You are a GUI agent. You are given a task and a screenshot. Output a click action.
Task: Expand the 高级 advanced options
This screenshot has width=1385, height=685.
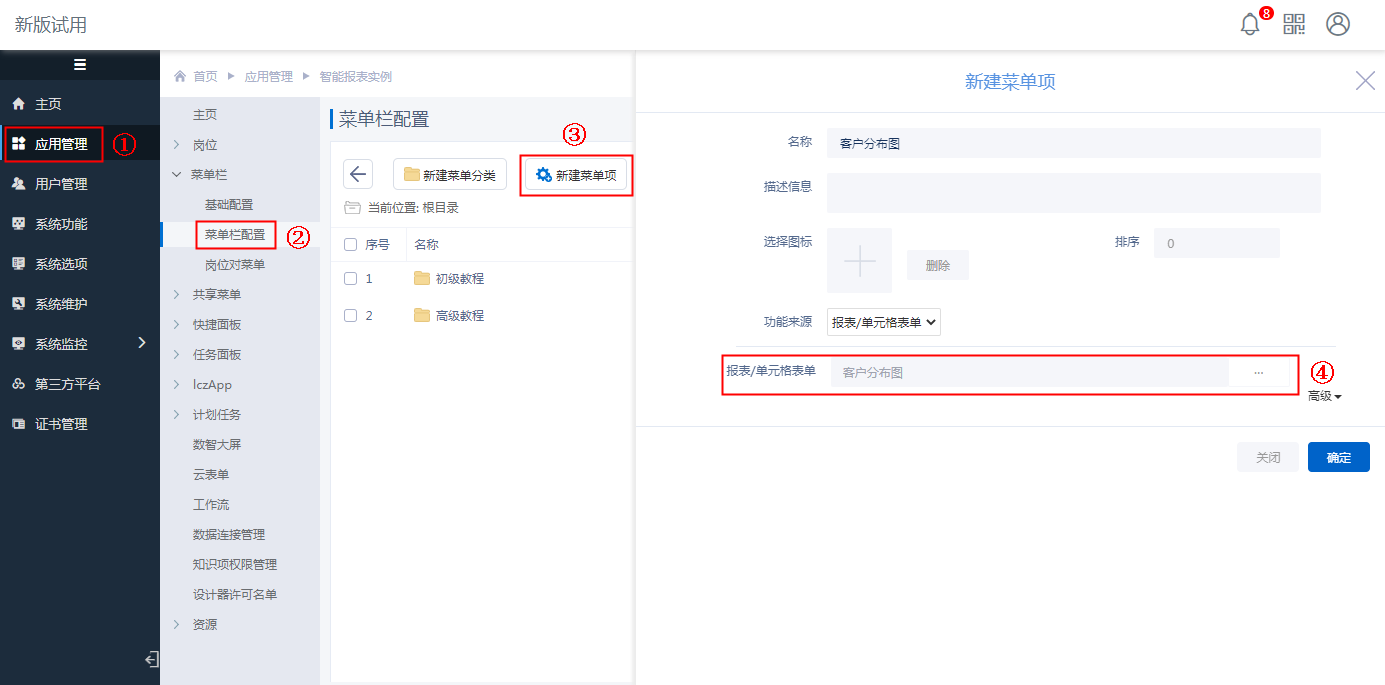pyautogui.click(x=1325, y=396)
